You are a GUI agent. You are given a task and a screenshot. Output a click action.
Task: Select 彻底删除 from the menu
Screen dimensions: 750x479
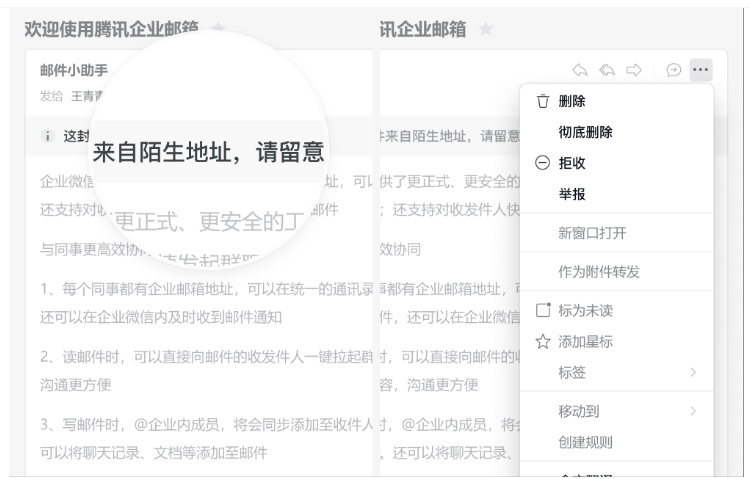(585, 132)
